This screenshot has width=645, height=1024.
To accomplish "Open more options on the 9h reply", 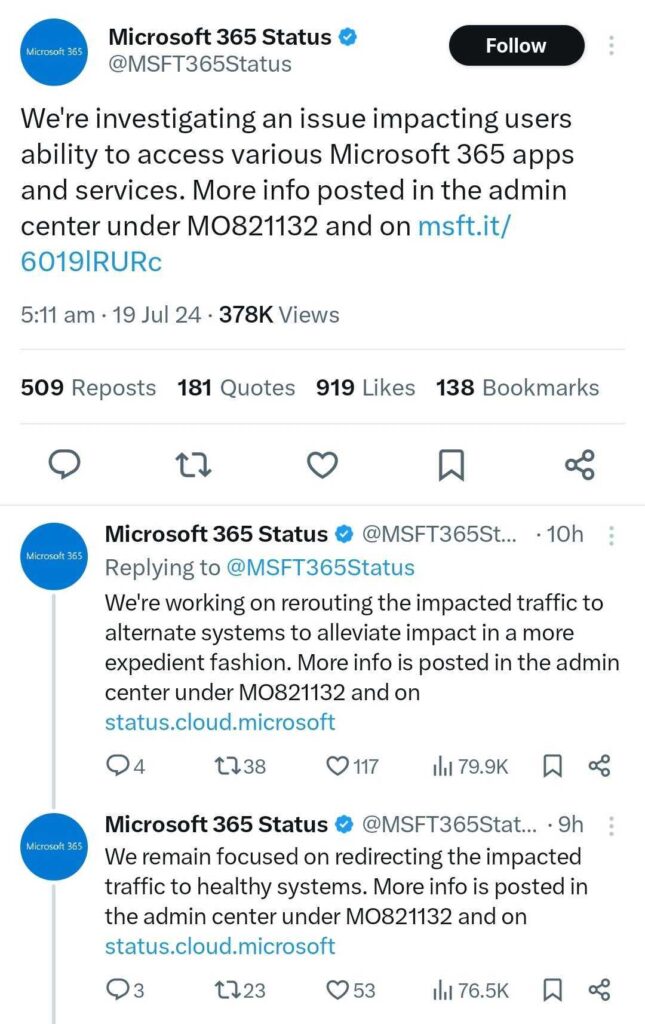I will [x=611, y=825].
